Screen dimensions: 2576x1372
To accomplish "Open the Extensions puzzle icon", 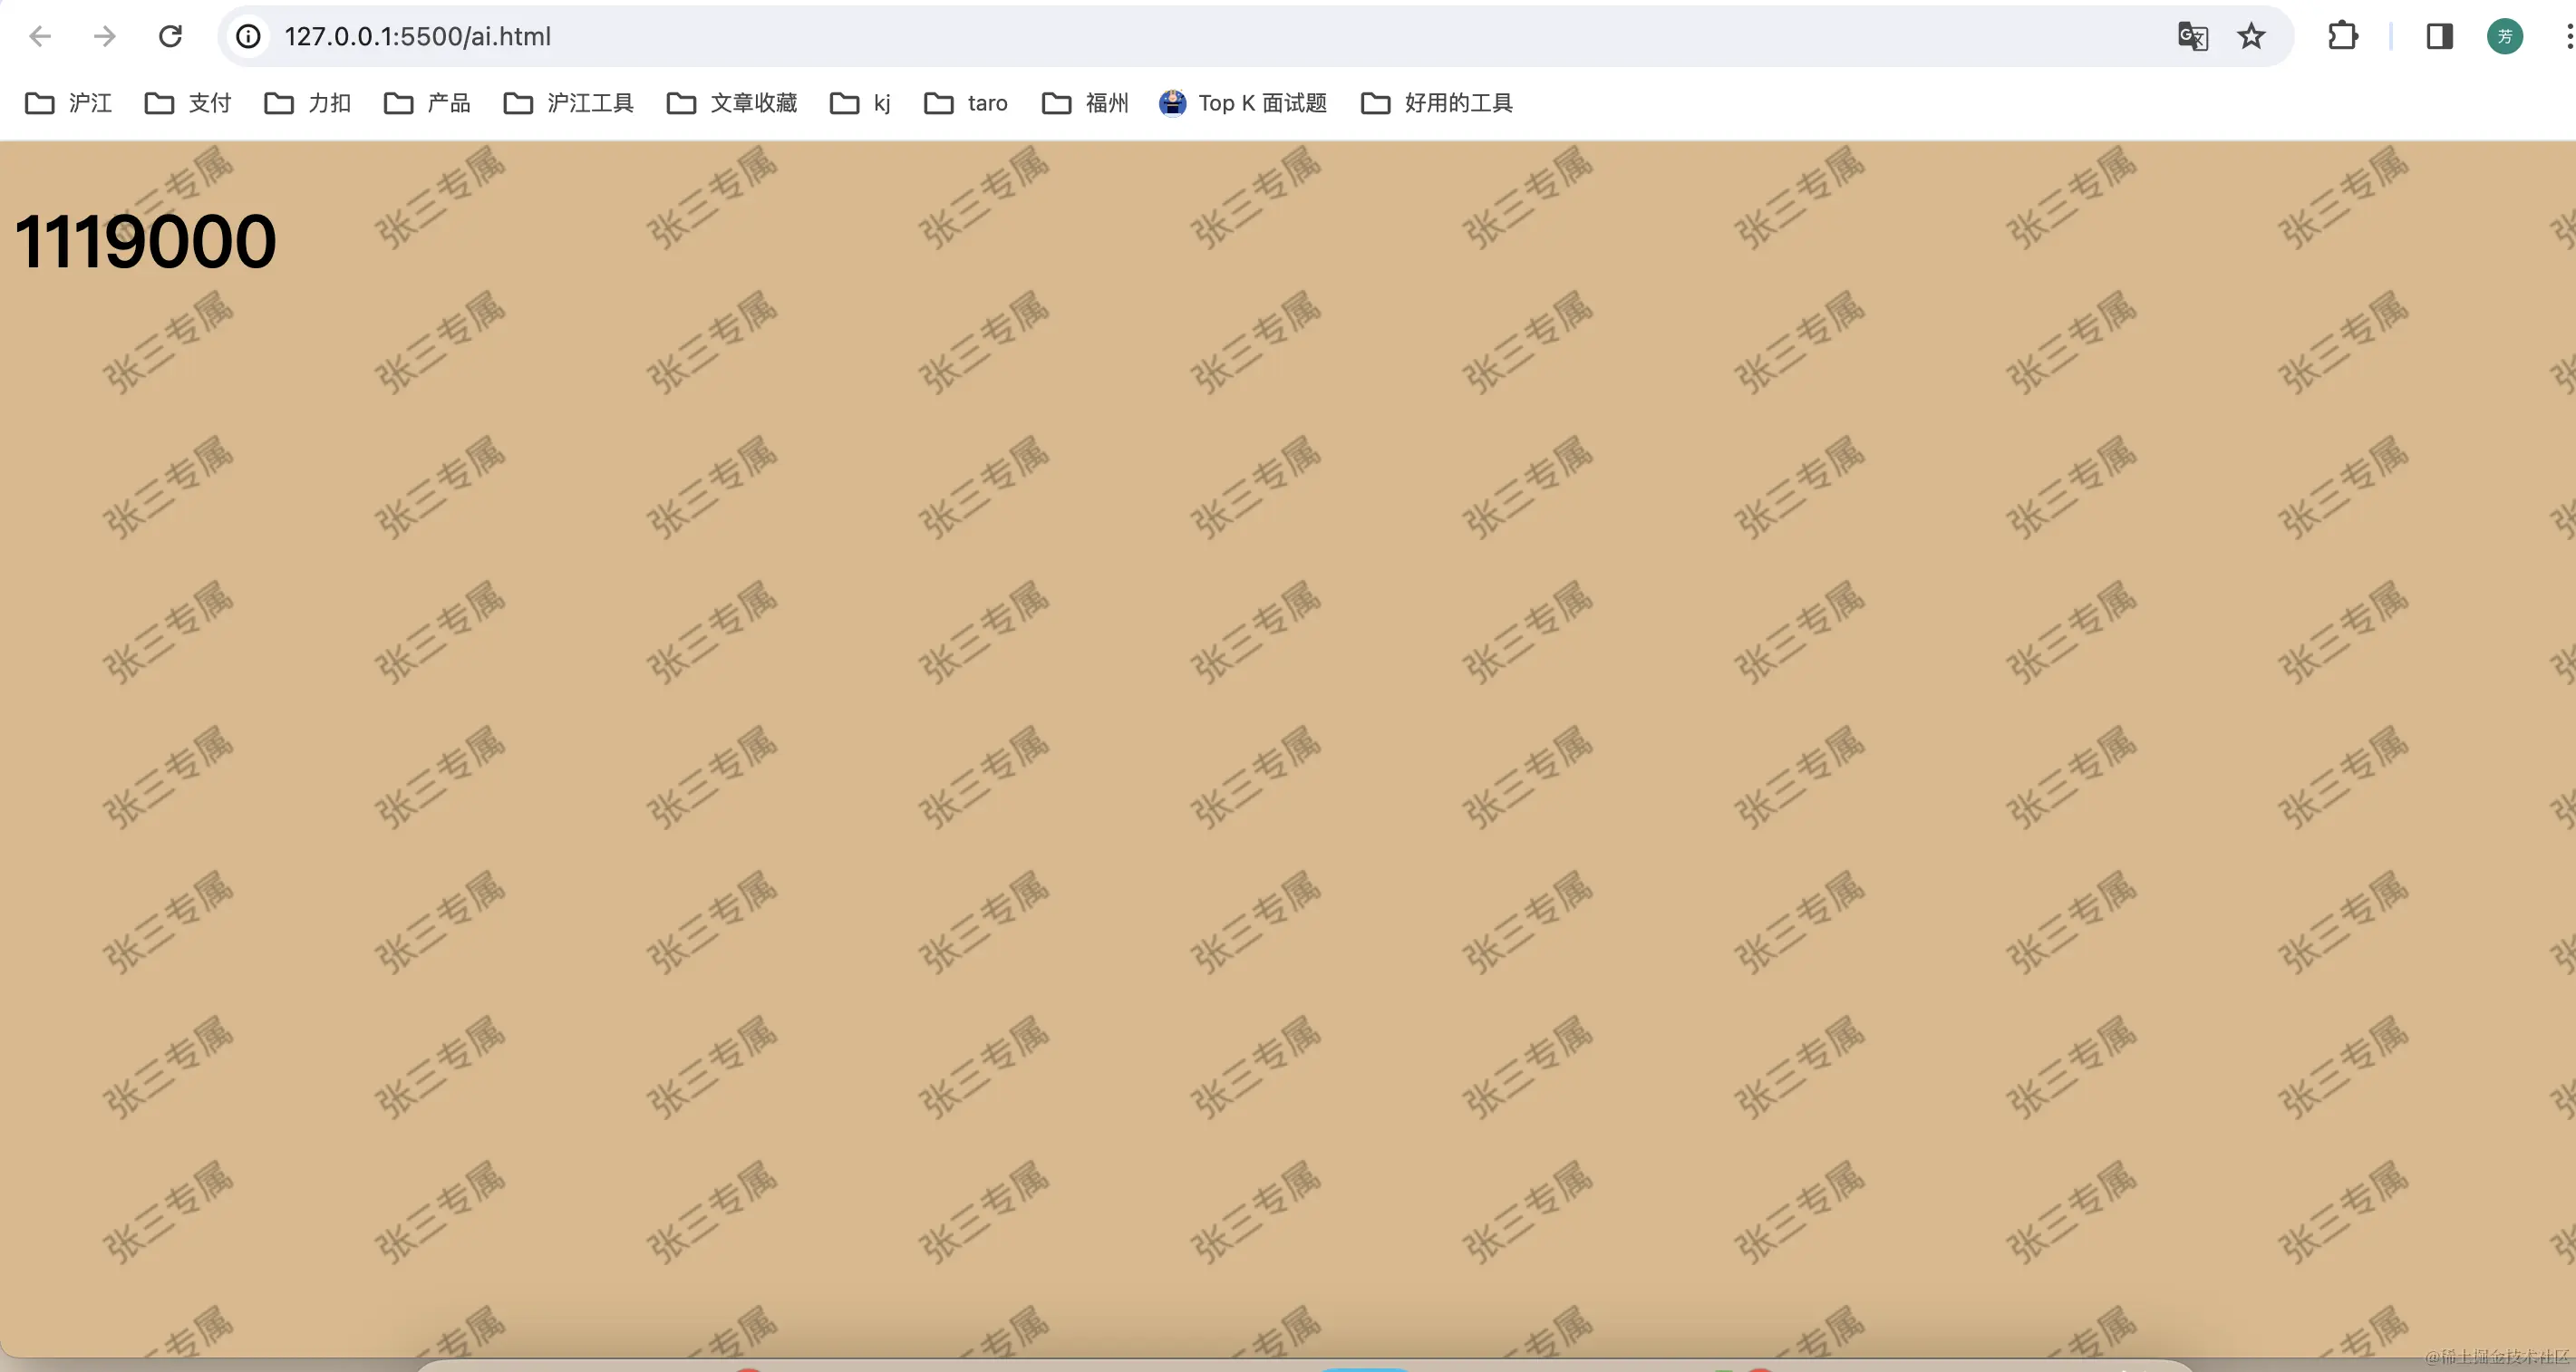I will [x=2342, y=37].
